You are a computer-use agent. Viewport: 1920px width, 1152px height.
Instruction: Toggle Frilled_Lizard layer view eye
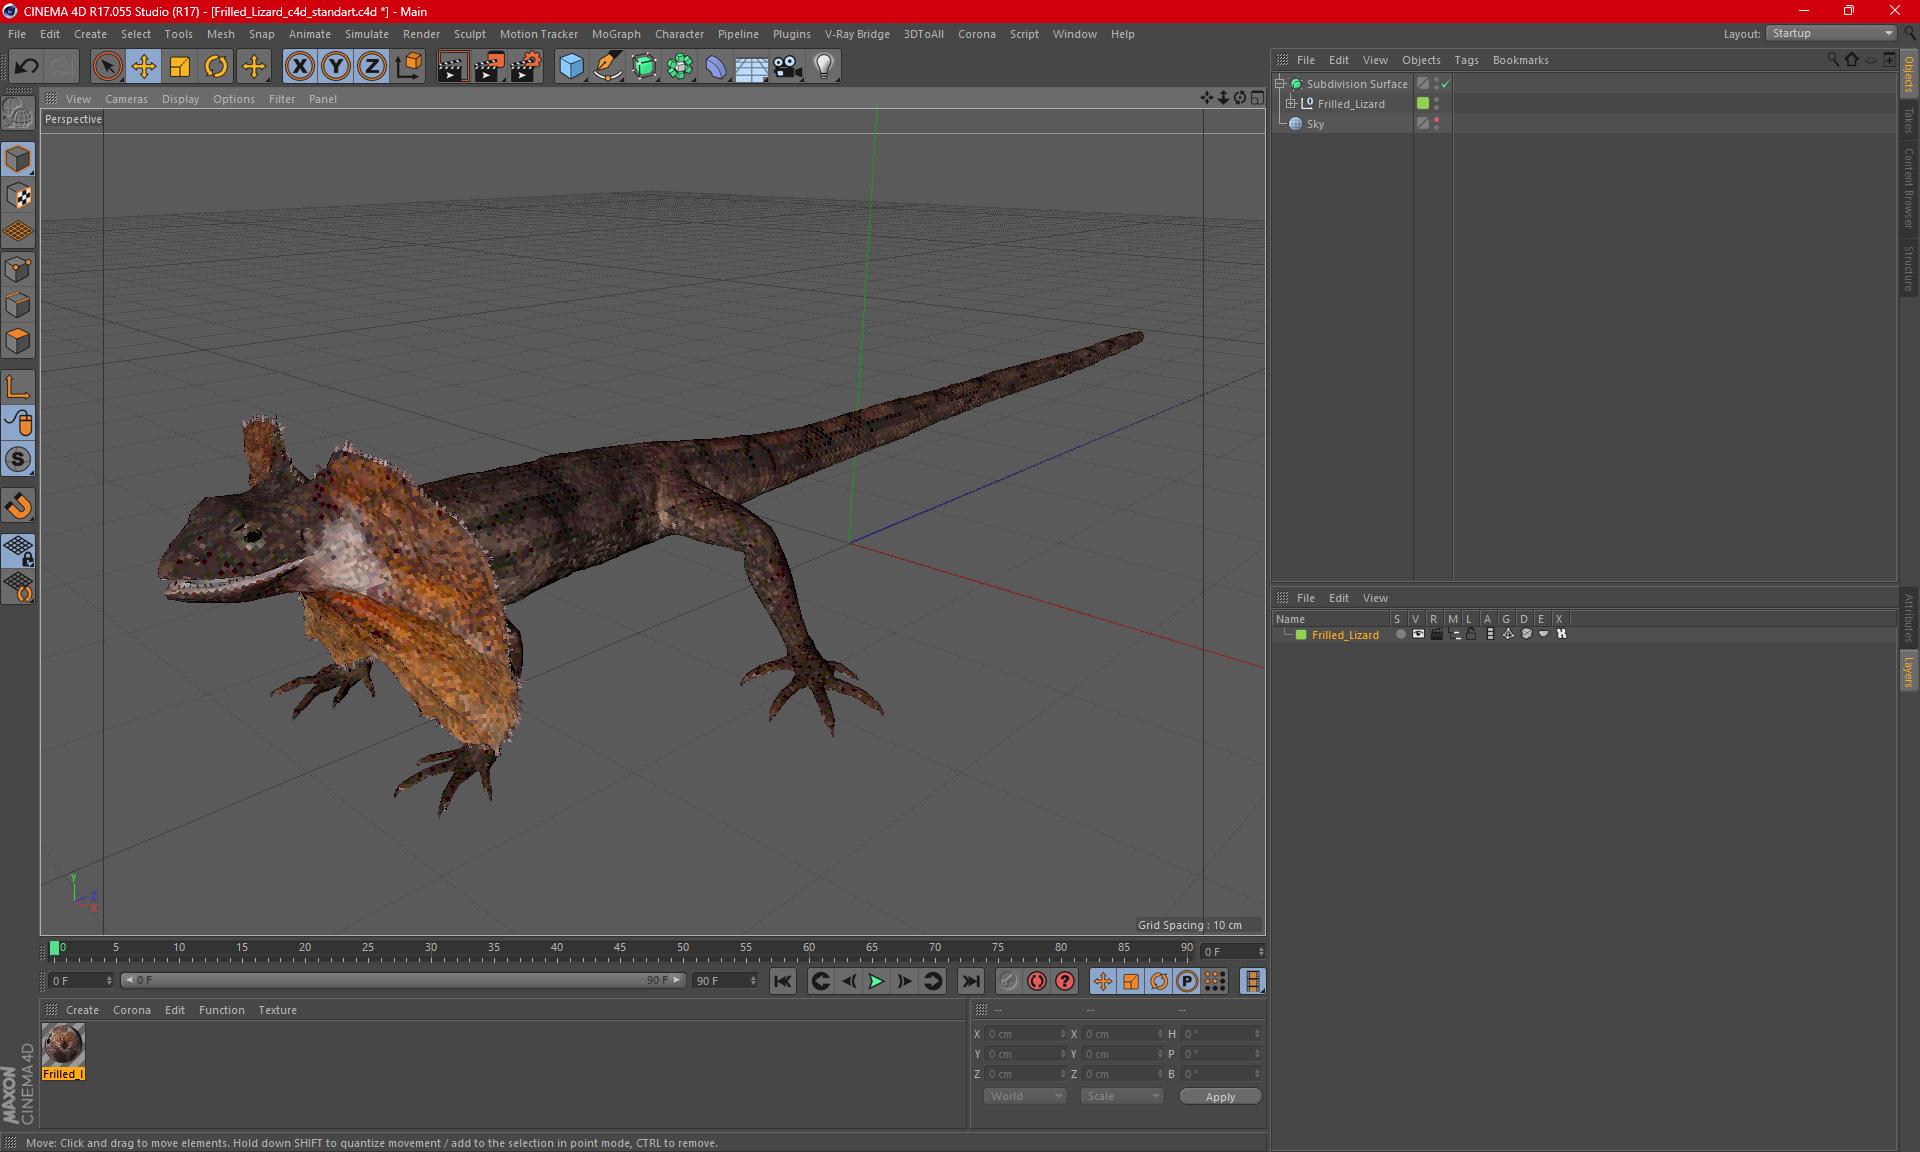pyautogui.click(x=1418, y=634)
